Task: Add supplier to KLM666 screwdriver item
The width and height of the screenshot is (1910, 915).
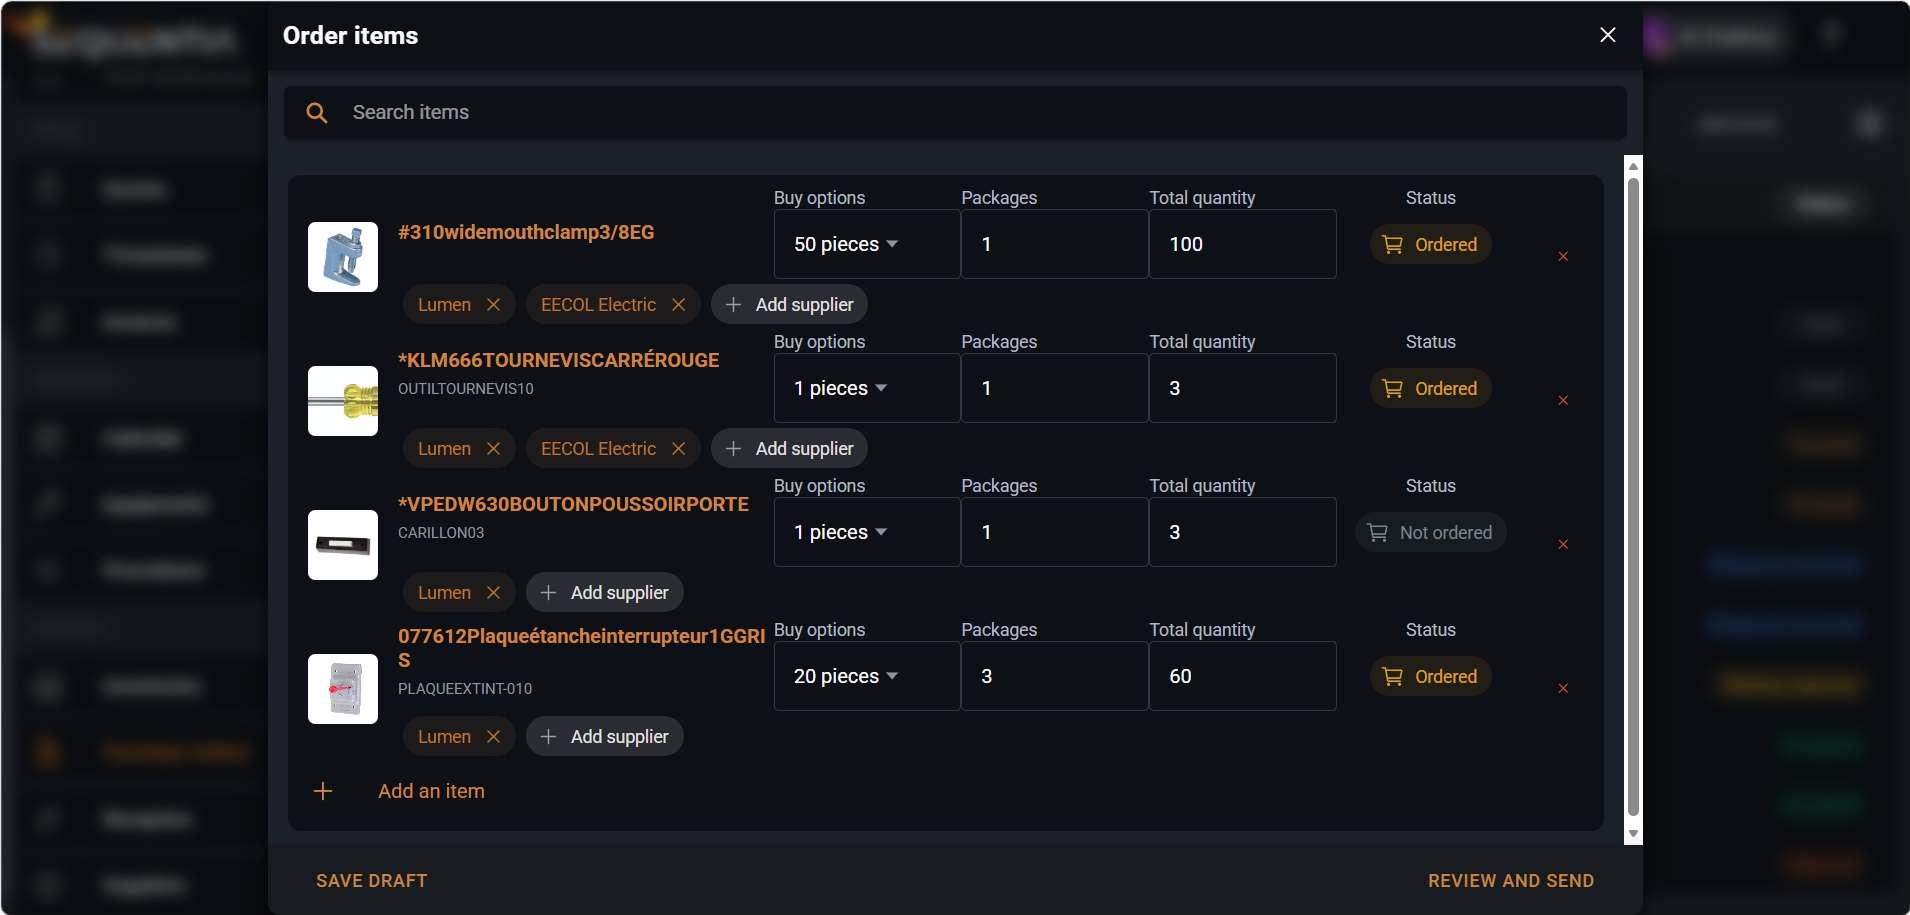Action: 789,449
